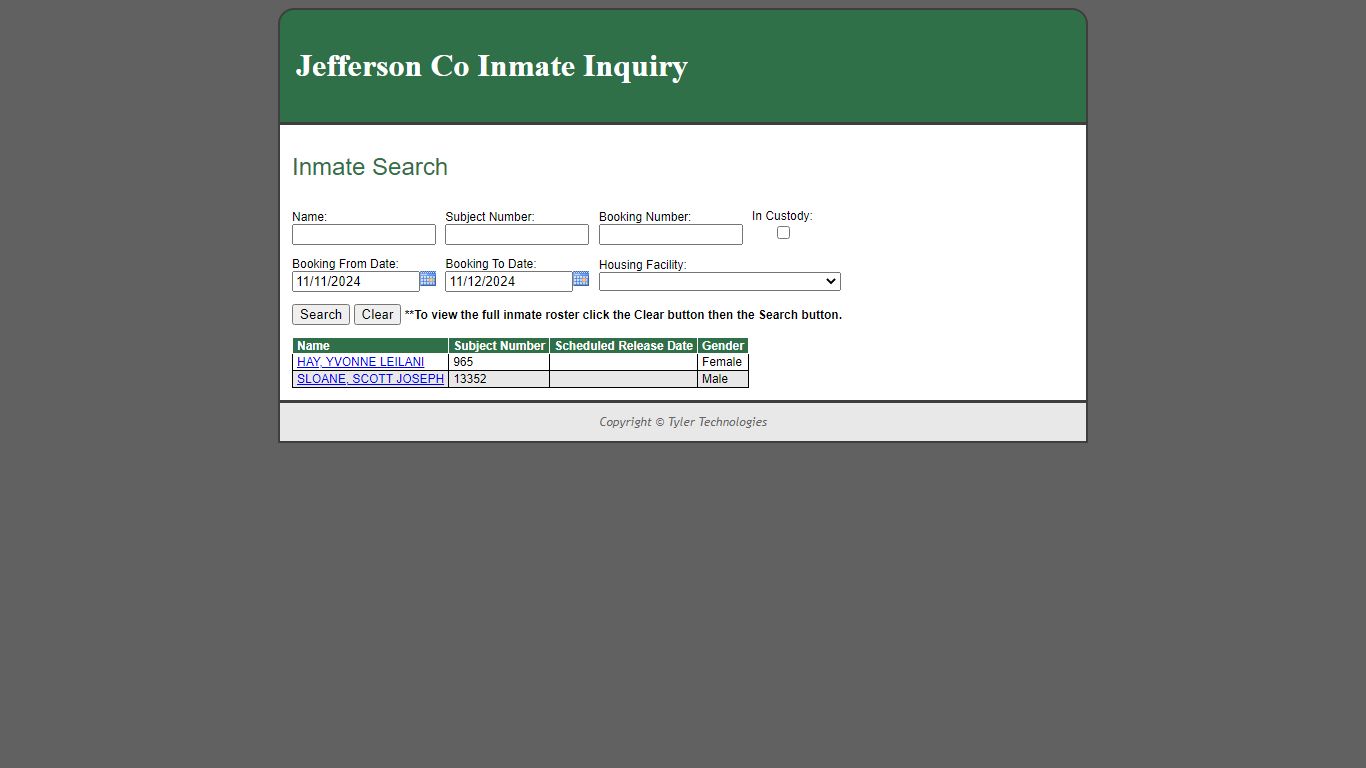The width and height of the screenshot is (1366, 768).
Task: Click the Name column header
Action: click(371, 346)
